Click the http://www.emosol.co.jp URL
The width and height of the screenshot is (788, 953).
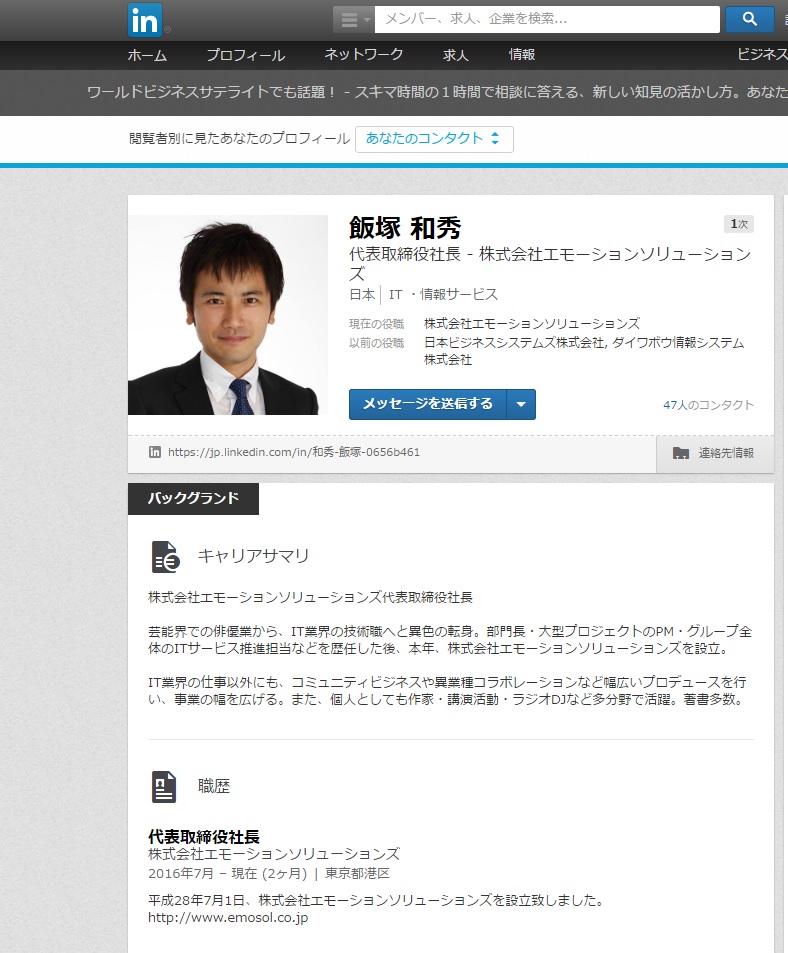(x=228, y=918)
